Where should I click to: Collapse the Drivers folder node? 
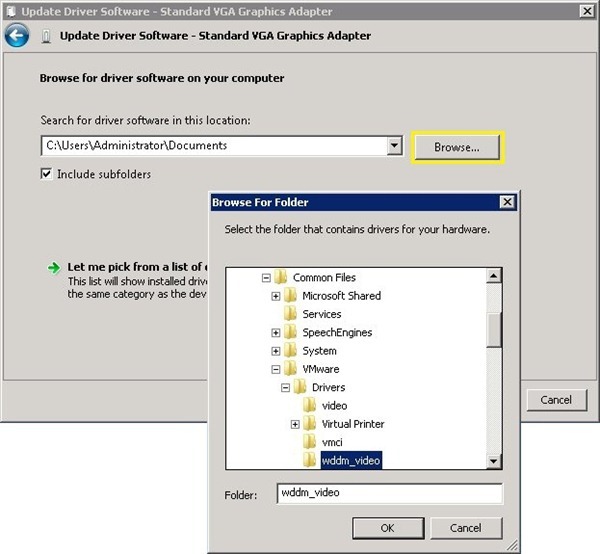[285, 388]
